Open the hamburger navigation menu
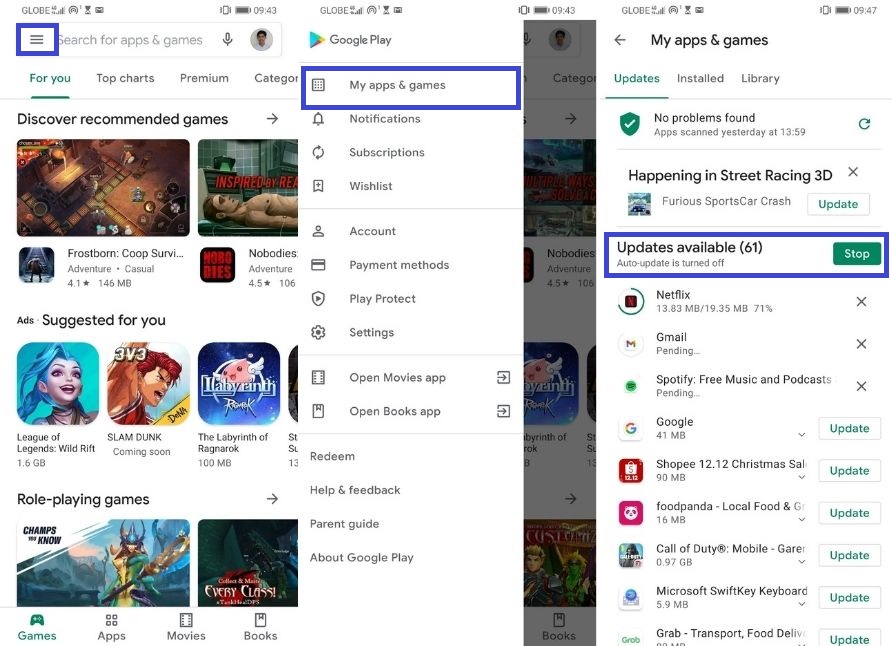 [x=37, y=40]
